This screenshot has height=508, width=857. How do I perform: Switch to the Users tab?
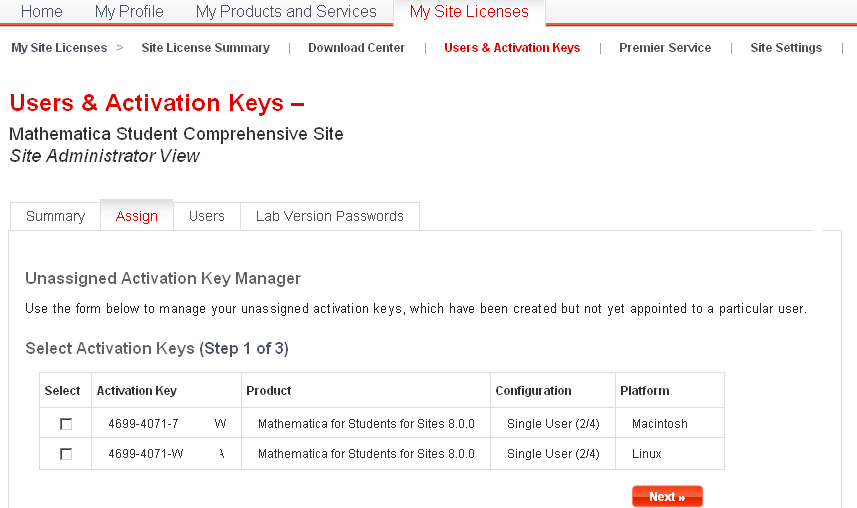click(x=207, y=216)
